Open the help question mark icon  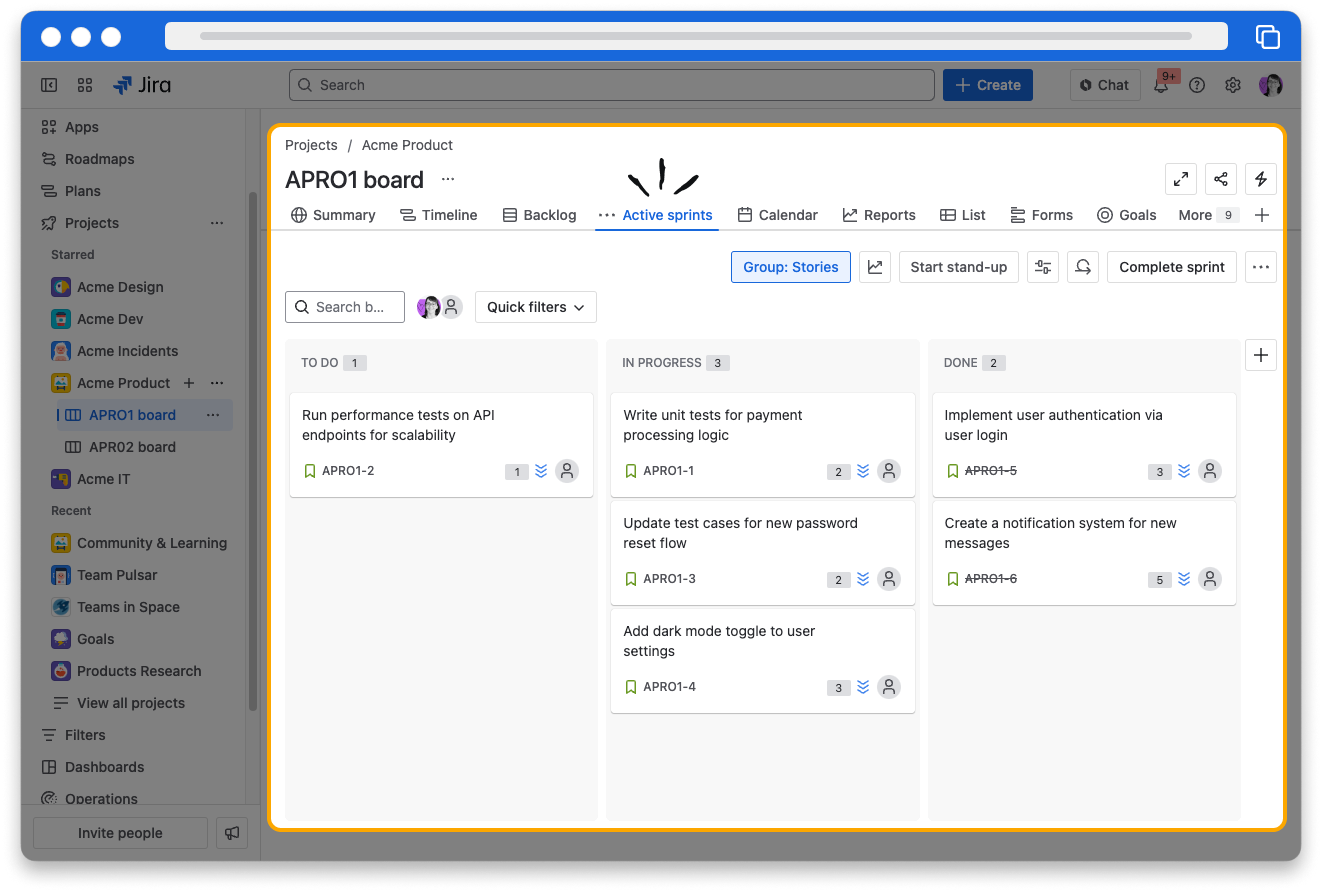click(x=1197, y=85)
